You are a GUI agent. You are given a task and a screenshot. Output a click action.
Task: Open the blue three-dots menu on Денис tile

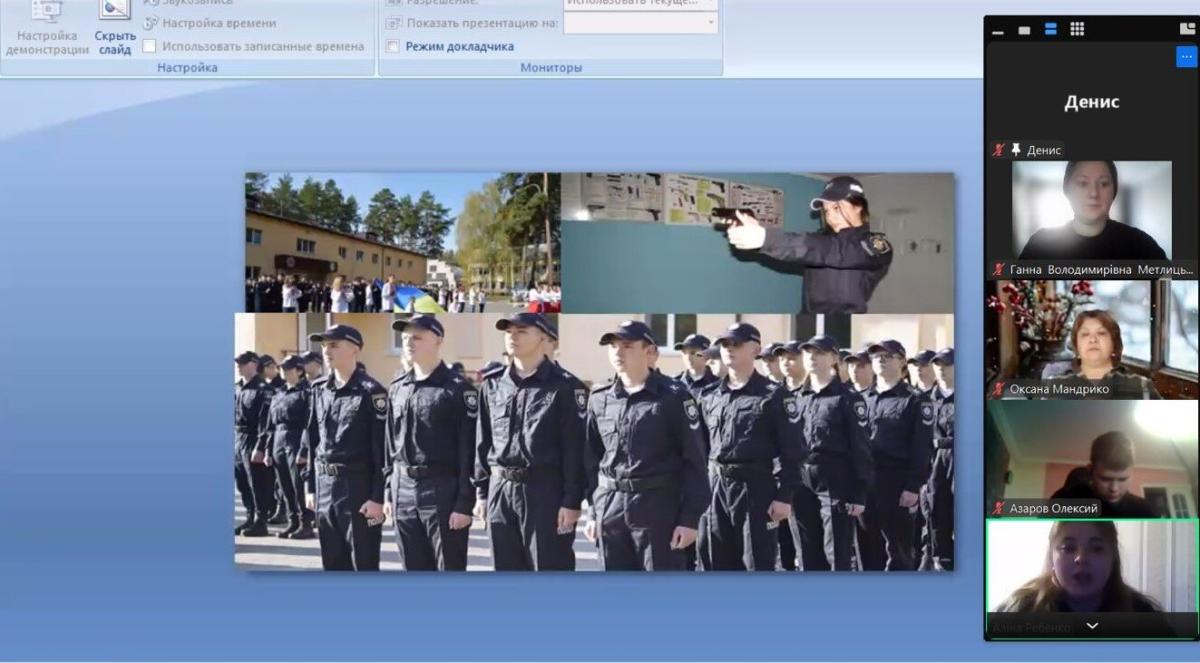1186,57
